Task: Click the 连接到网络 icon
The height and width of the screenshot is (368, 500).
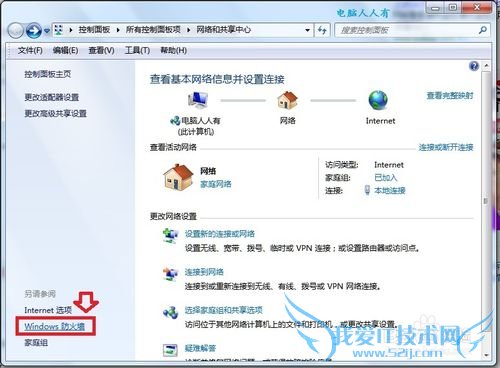Action: pyautogui.click(x=171, y=274)
